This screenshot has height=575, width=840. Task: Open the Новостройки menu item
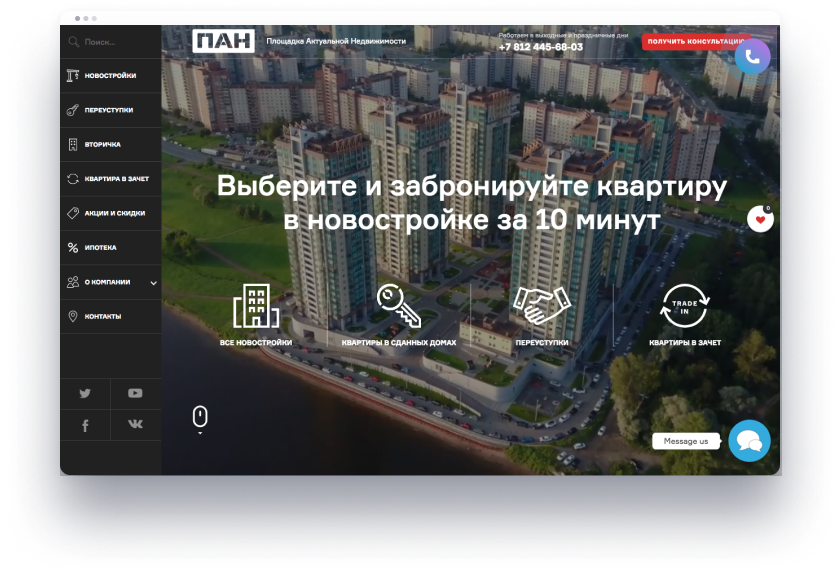tap(110, 76)
